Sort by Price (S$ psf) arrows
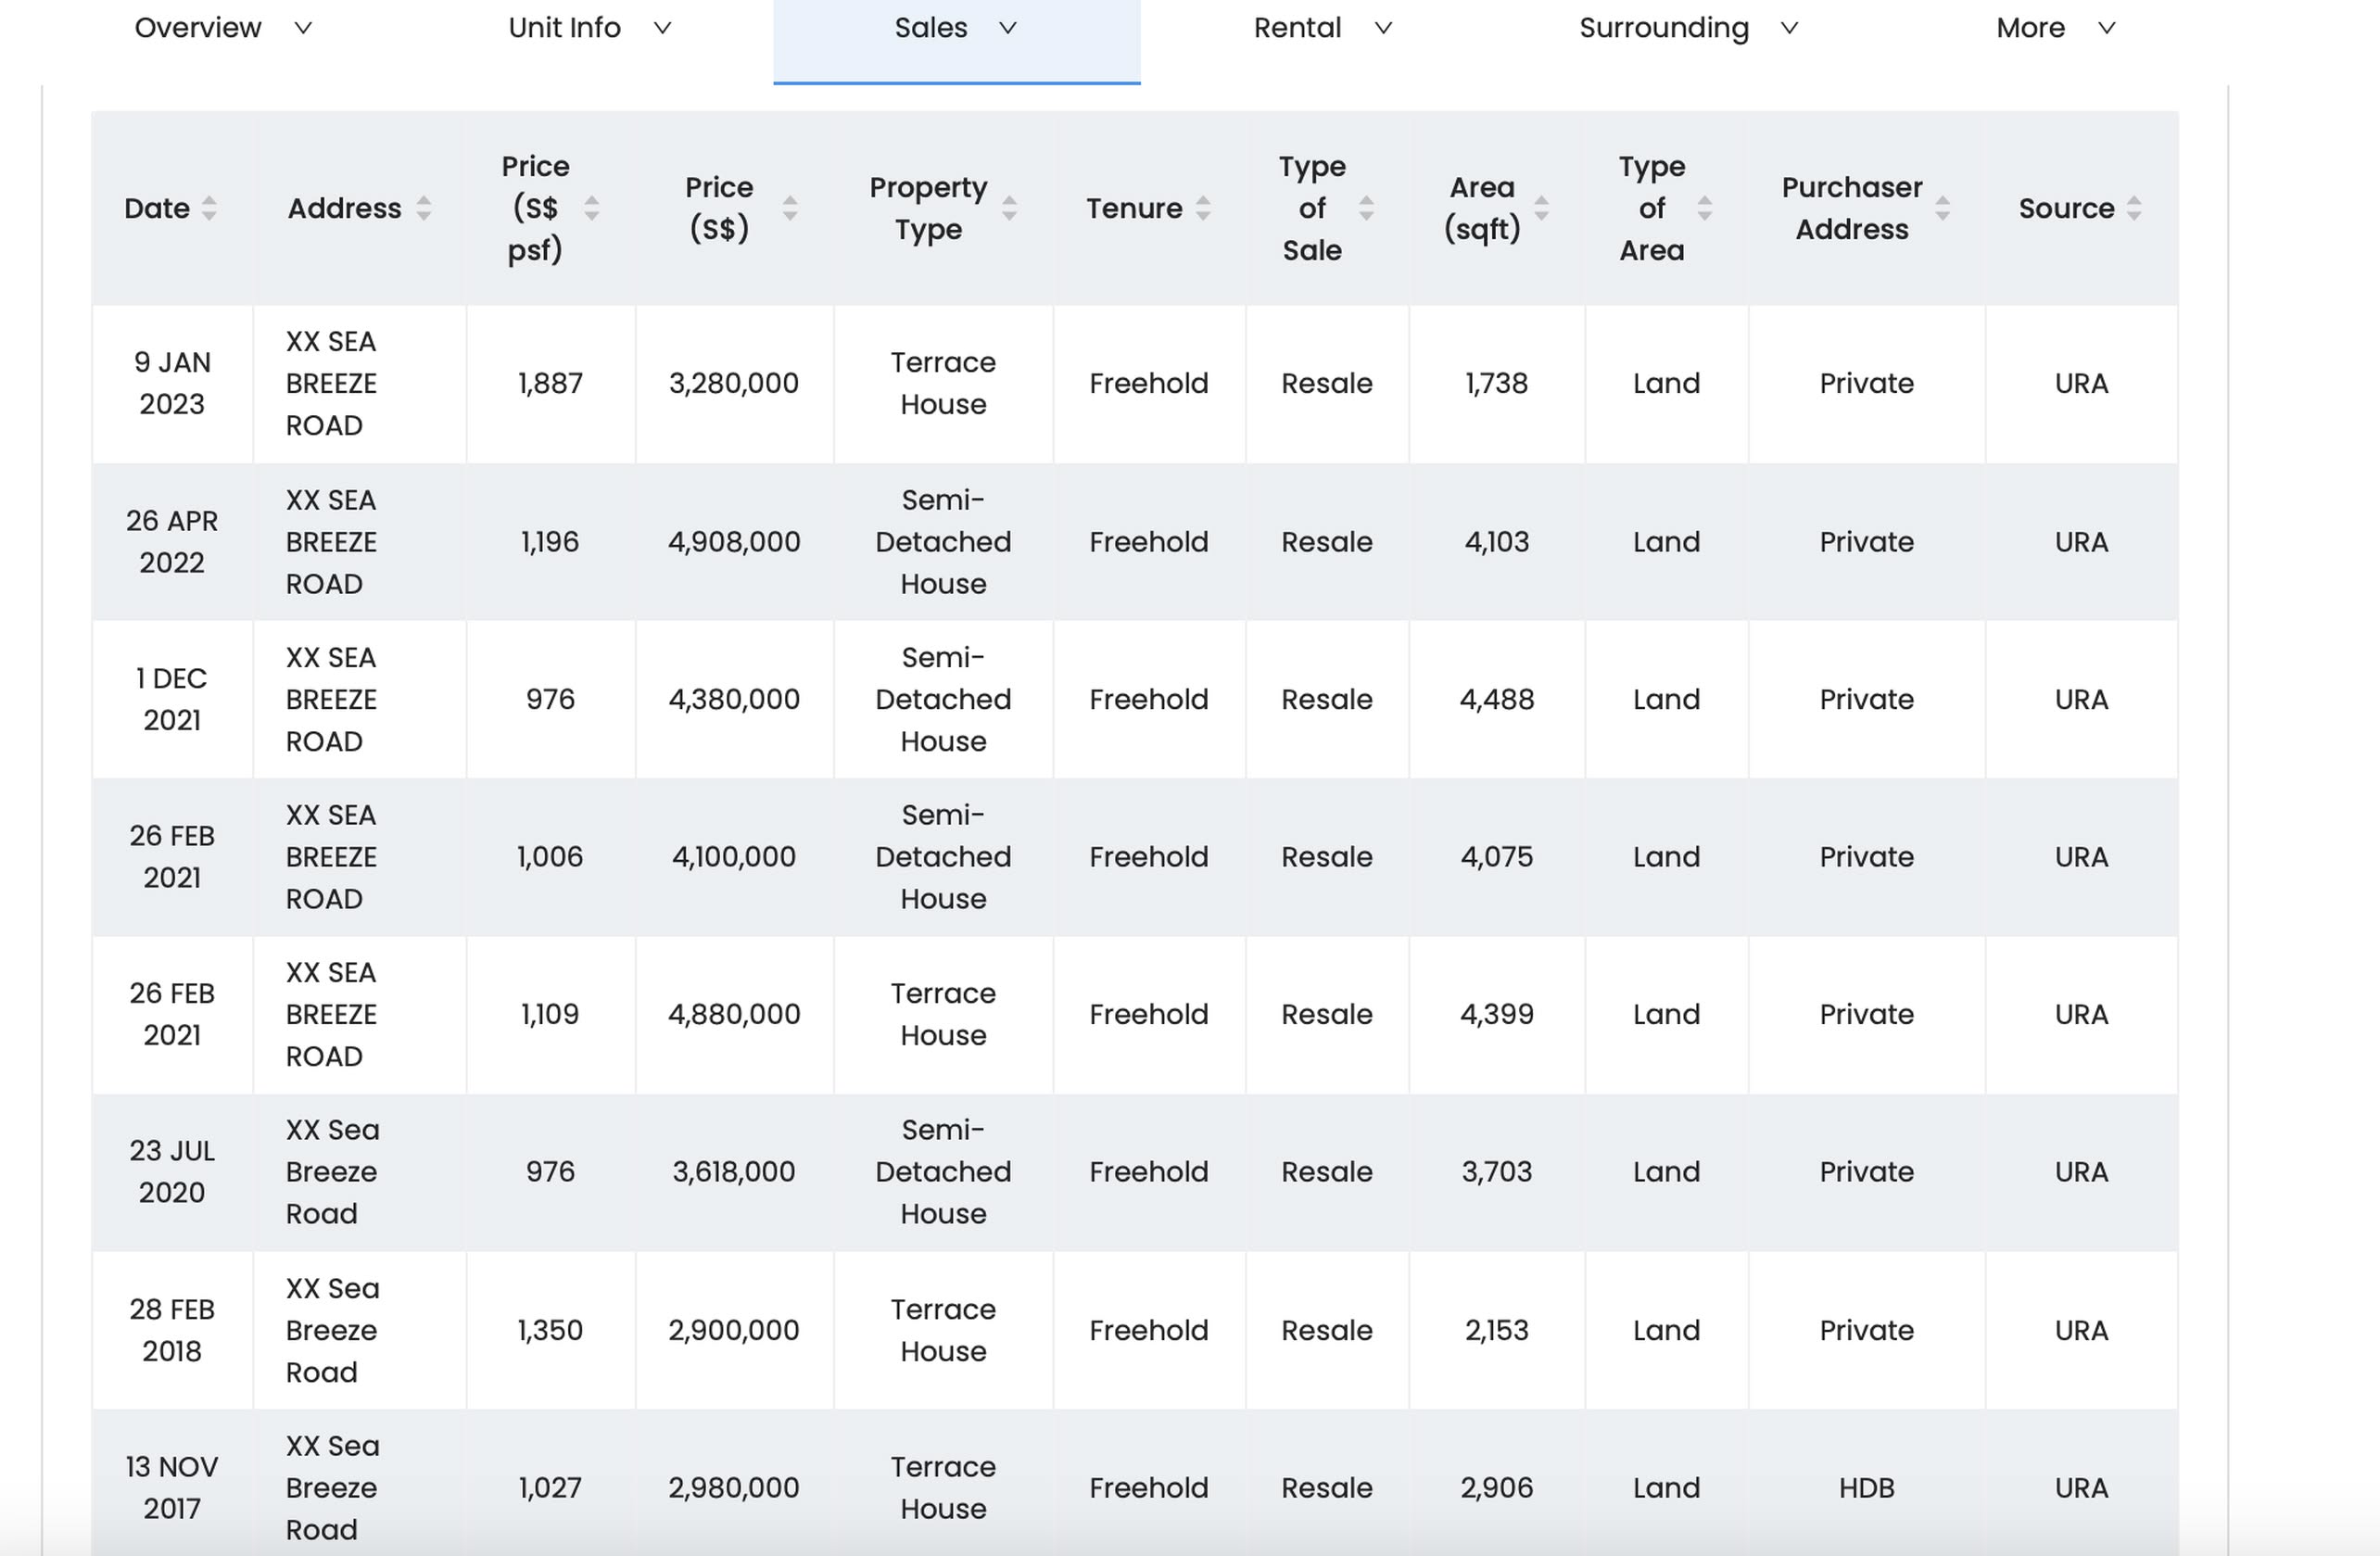Image resolution: width=2380 pixels, height=1556 pixels. point(592,208)
